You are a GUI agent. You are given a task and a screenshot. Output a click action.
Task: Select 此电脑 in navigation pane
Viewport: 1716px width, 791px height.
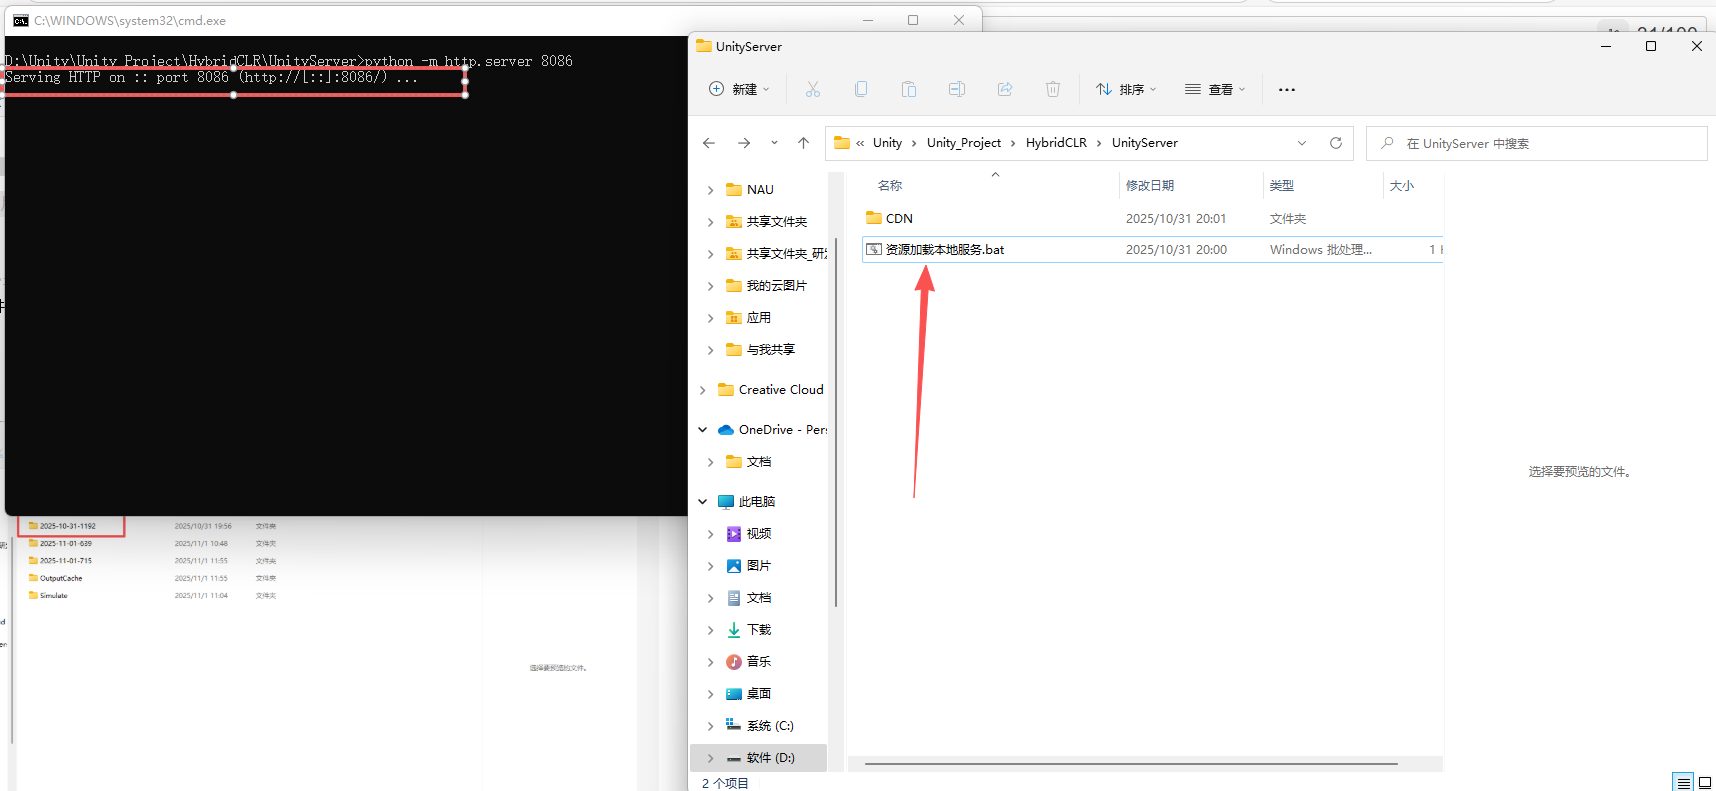point(756,502)
